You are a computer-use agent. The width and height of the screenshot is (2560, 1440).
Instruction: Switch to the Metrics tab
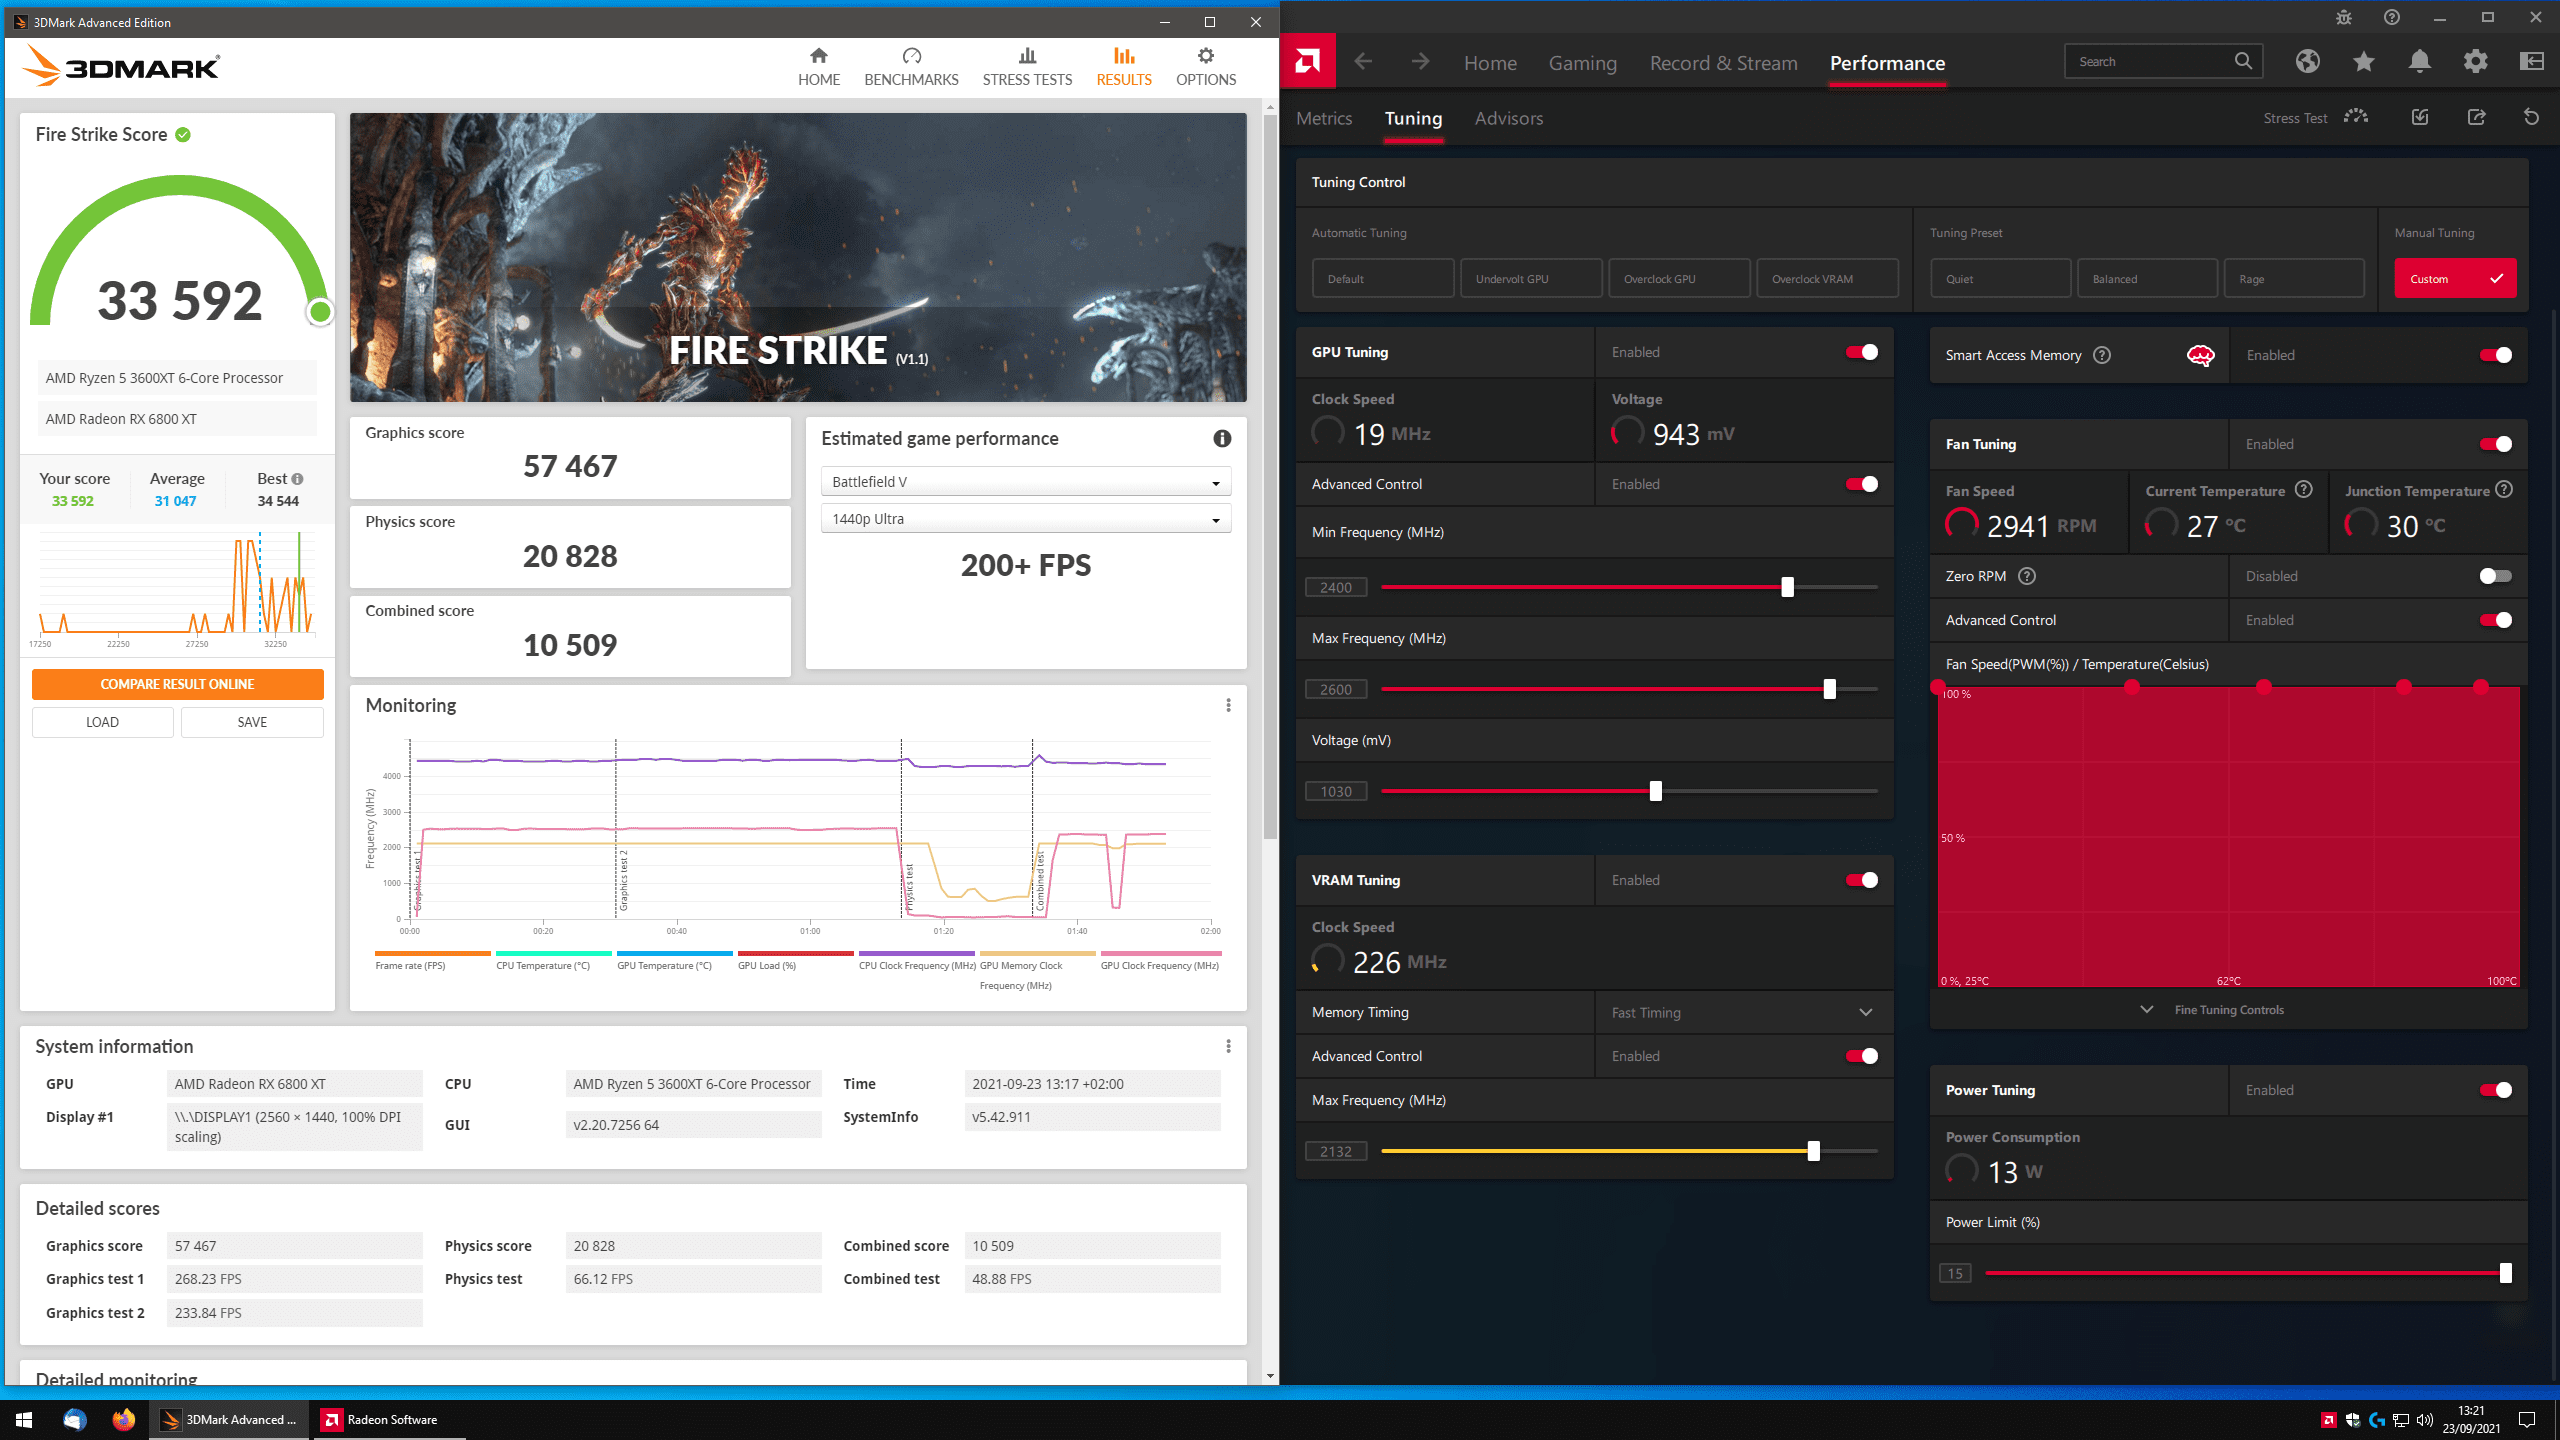[x=1324, y=118]
